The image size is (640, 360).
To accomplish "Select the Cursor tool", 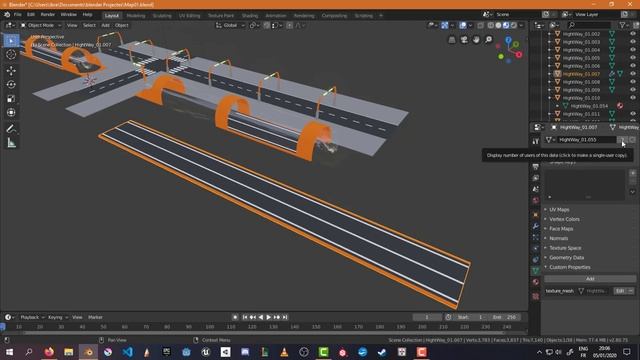I will pyautogui.click(x=11, y=54).
